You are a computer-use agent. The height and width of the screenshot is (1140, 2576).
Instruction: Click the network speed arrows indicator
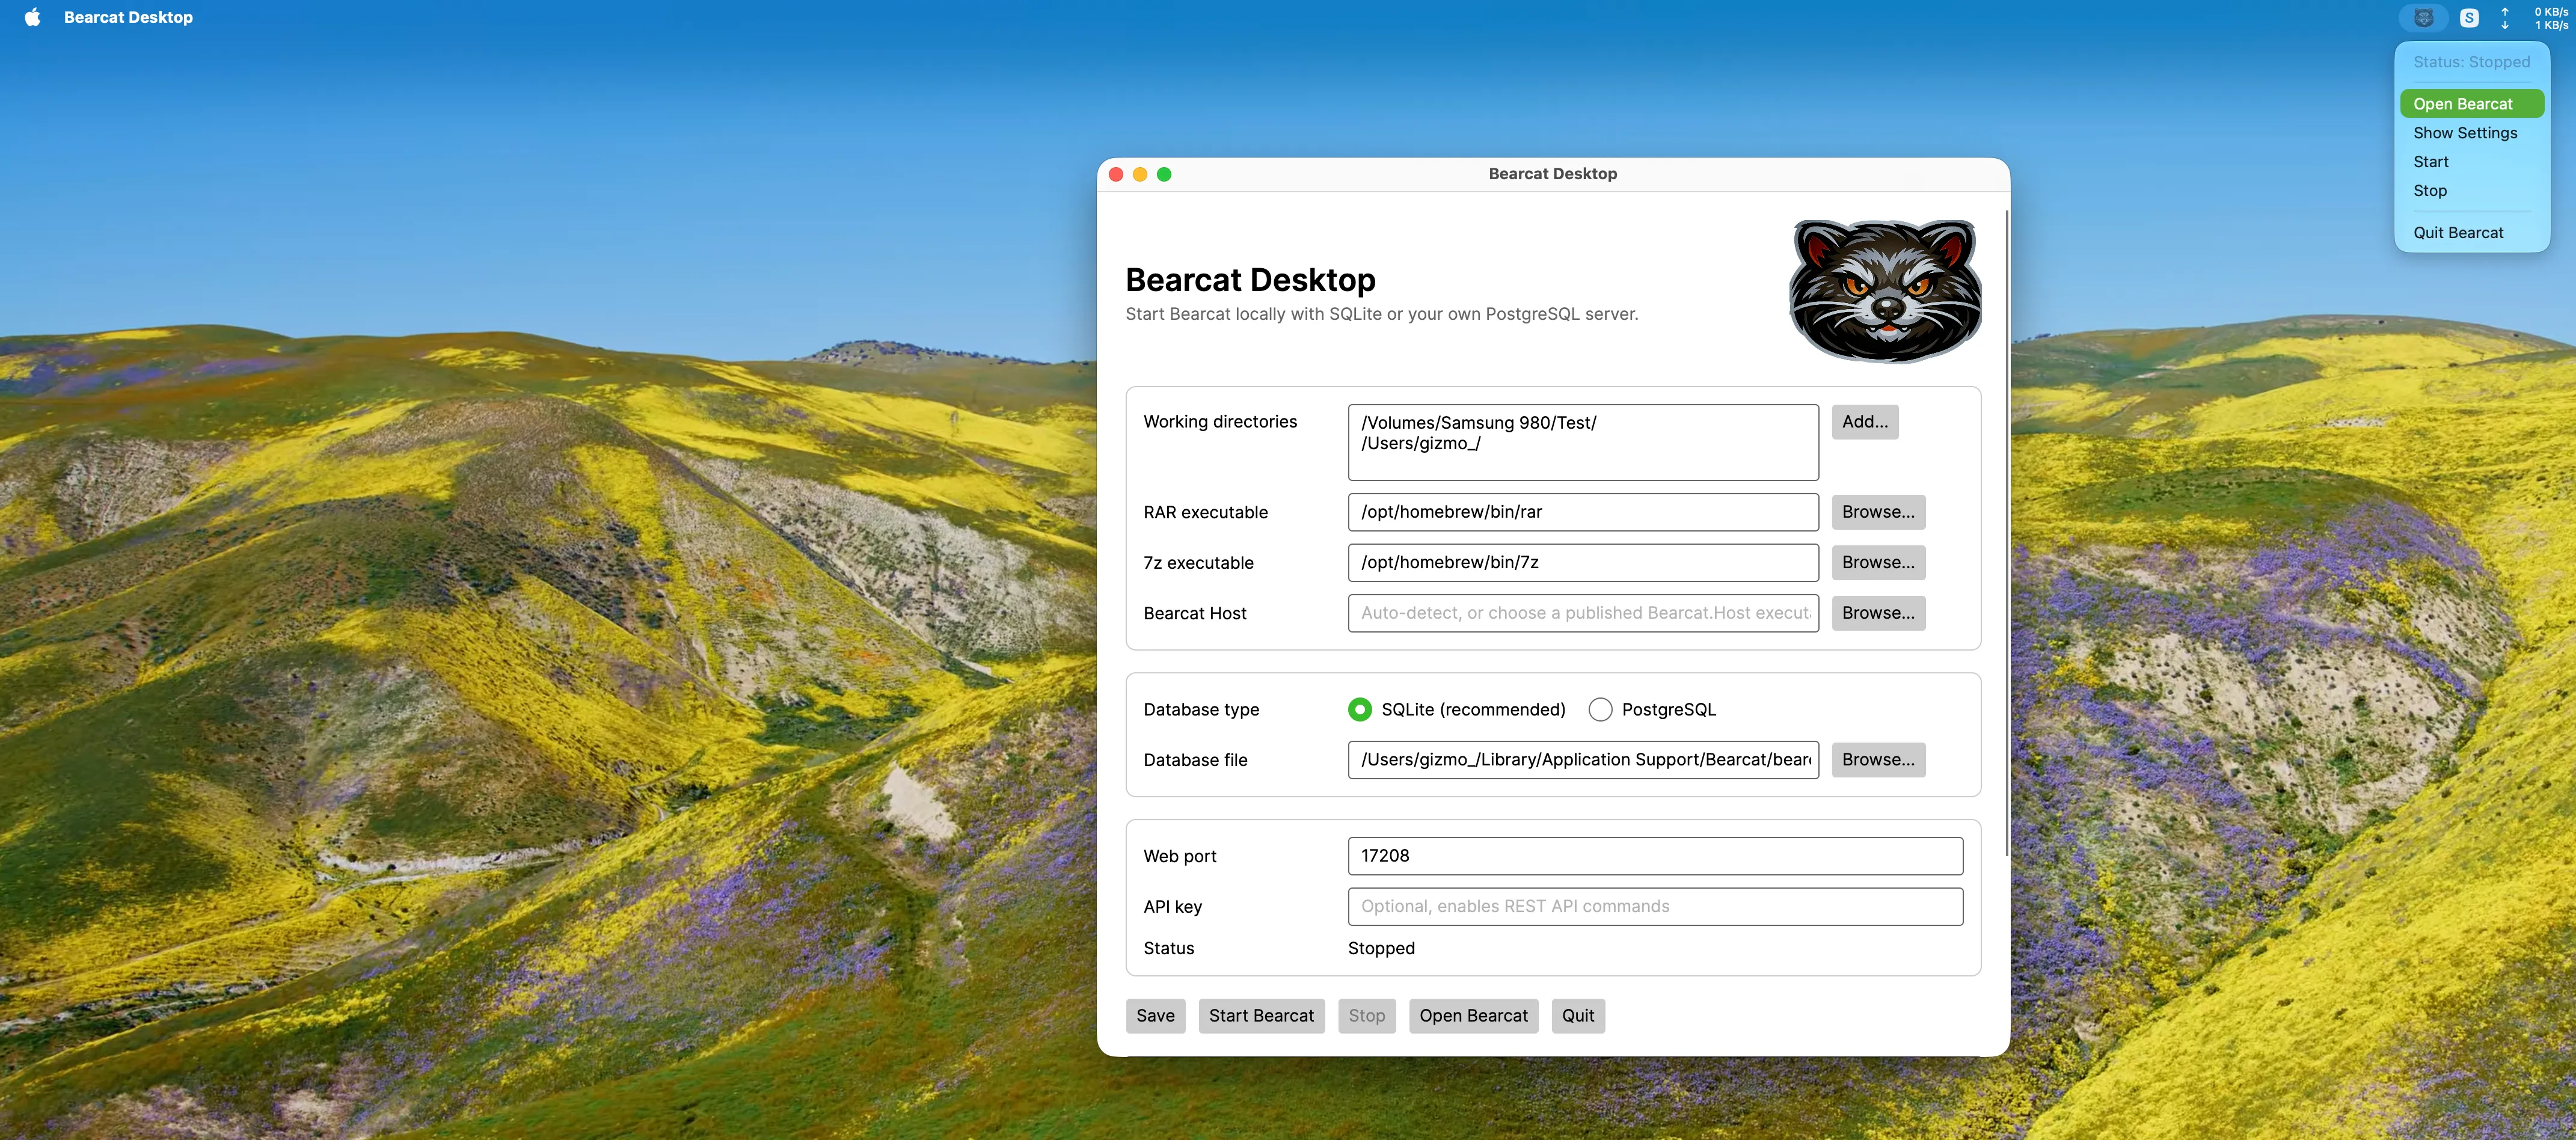(2505, 18)
